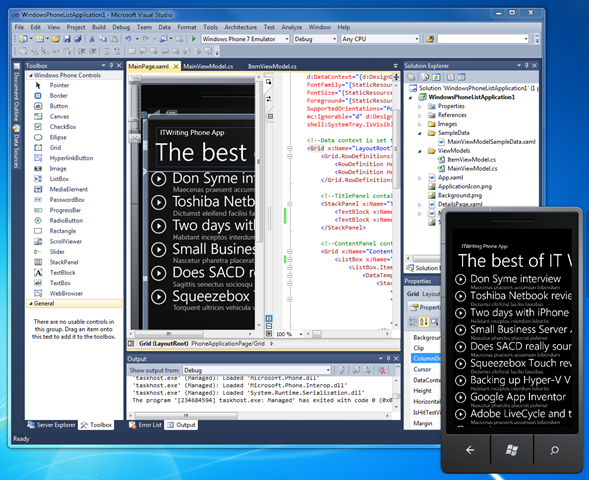Open the Analyze menu

pyautogui.click(x=292, y=27)
